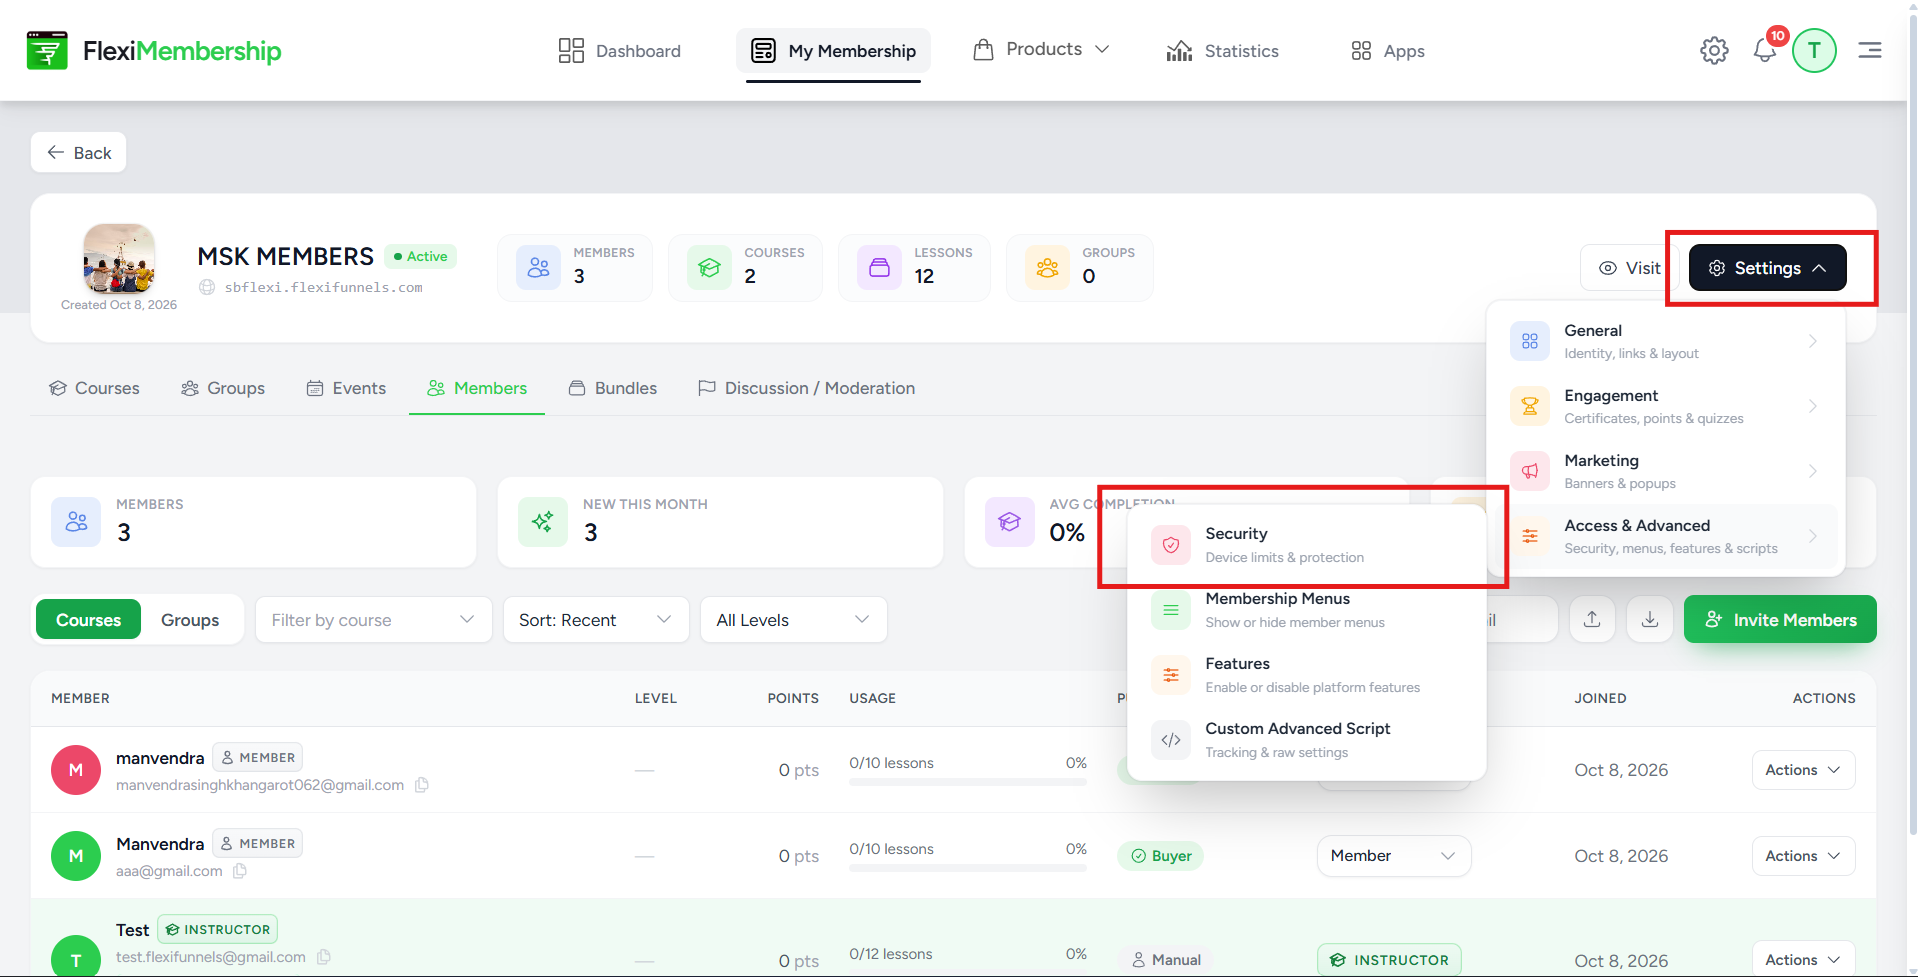Copy aaa@gmail.com email icon

[x=240, y=871]
